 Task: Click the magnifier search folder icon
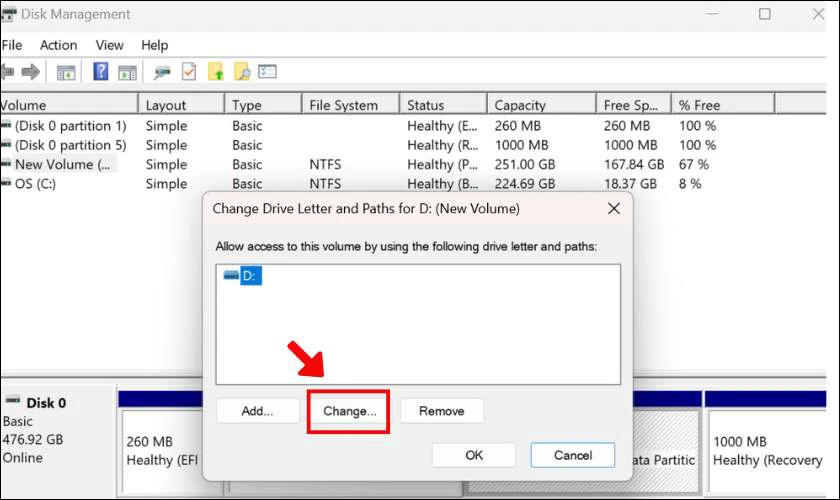[242, 71]
